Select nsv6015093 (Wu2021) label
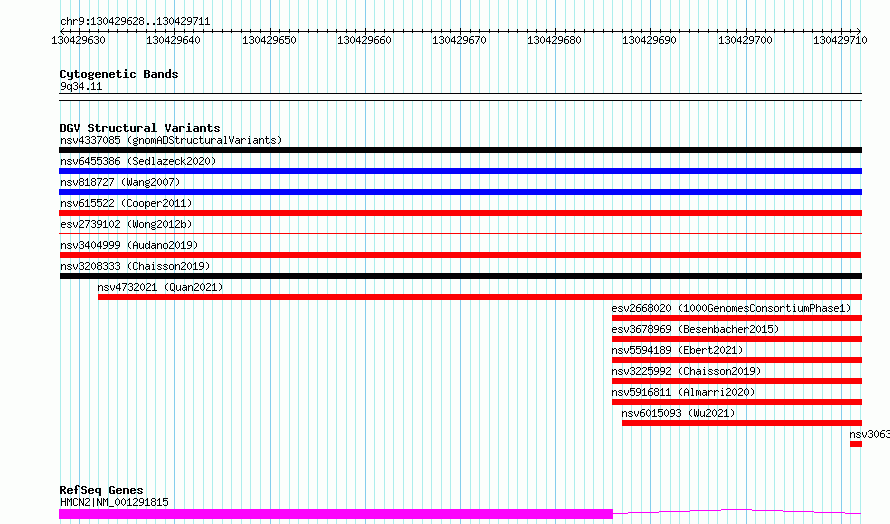This screenshot has width=890, height=524. point(678,413)
